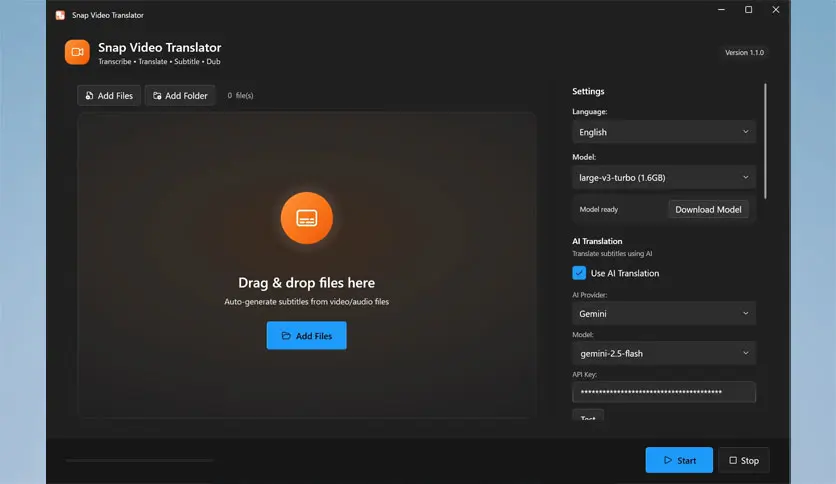836x484 pixels.
Task: Click the bottom progress bar
Action: [x=140, y=460]
